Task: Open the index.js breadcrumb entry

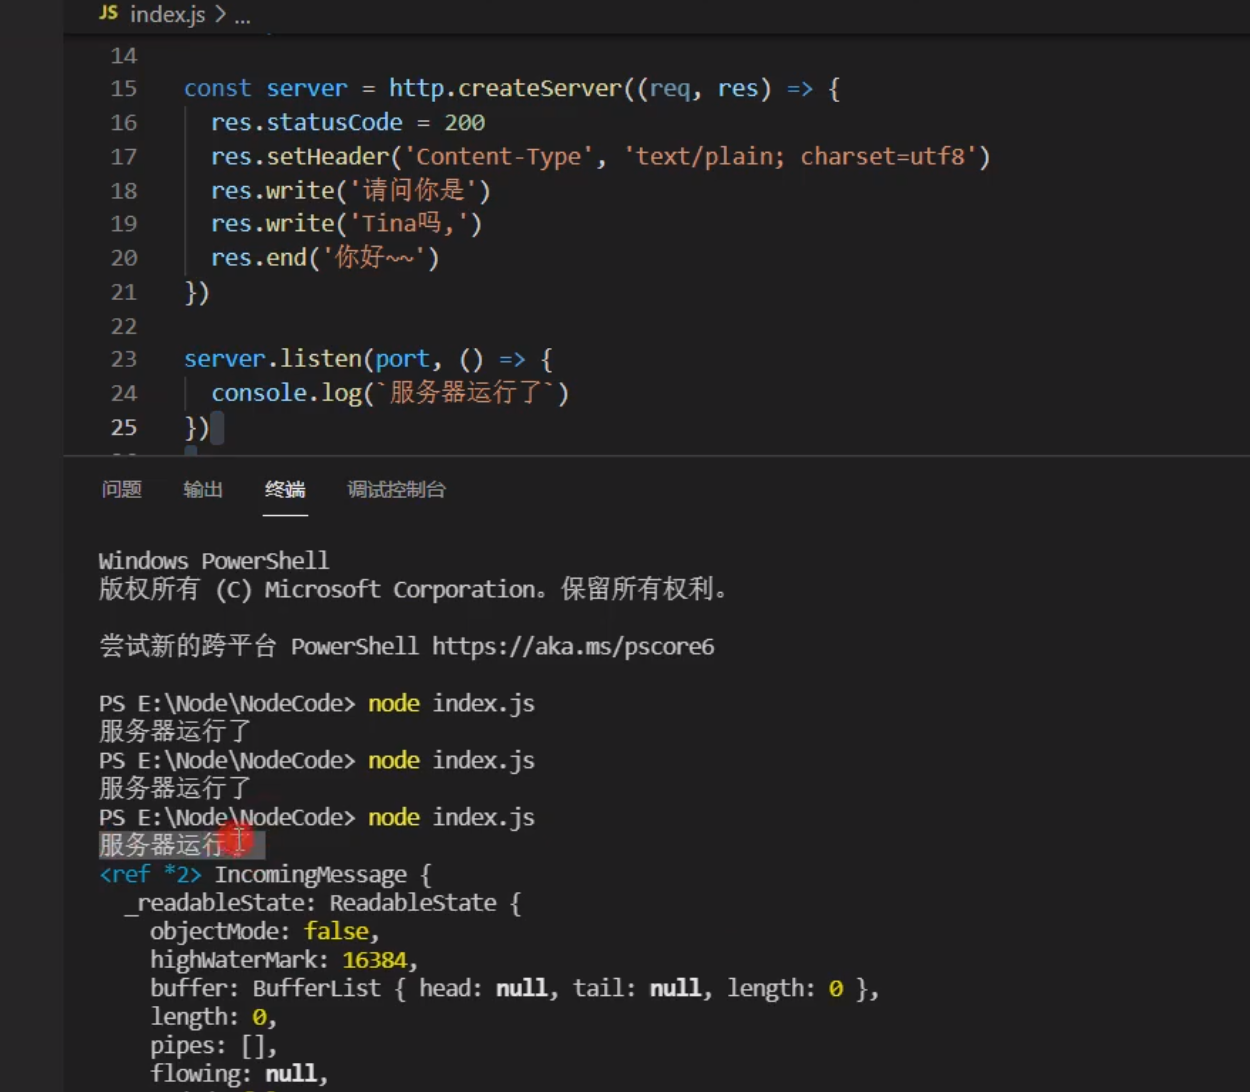Action: (x=168, y=15)
